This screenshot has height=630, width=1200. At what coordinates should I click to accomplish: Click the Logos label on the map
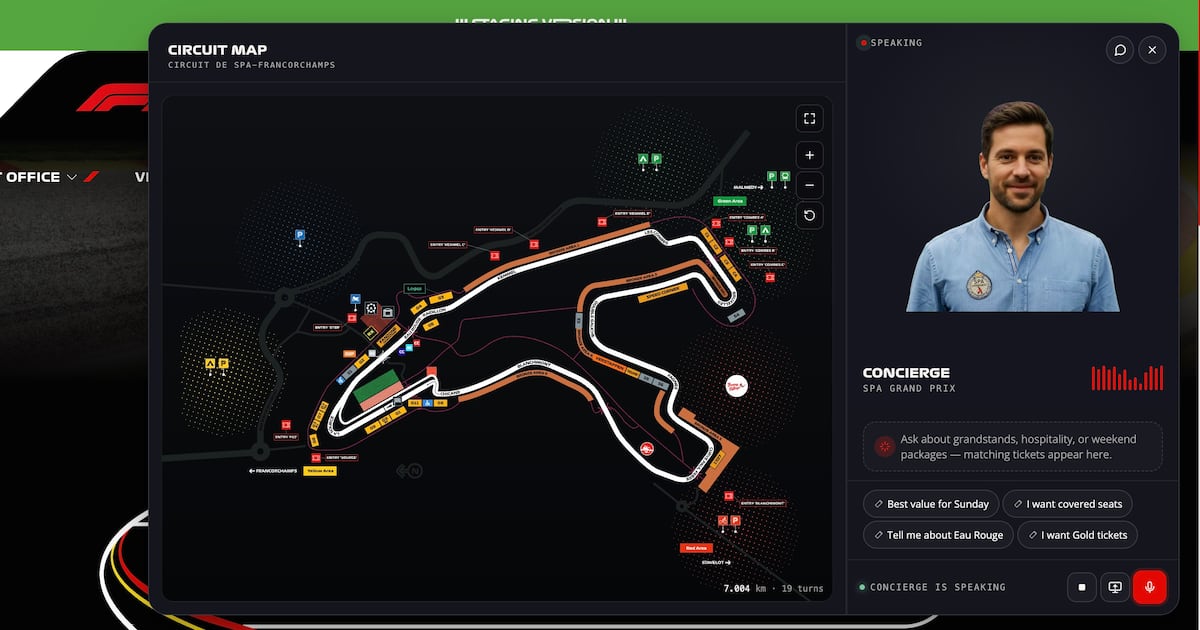pos(415,288)
